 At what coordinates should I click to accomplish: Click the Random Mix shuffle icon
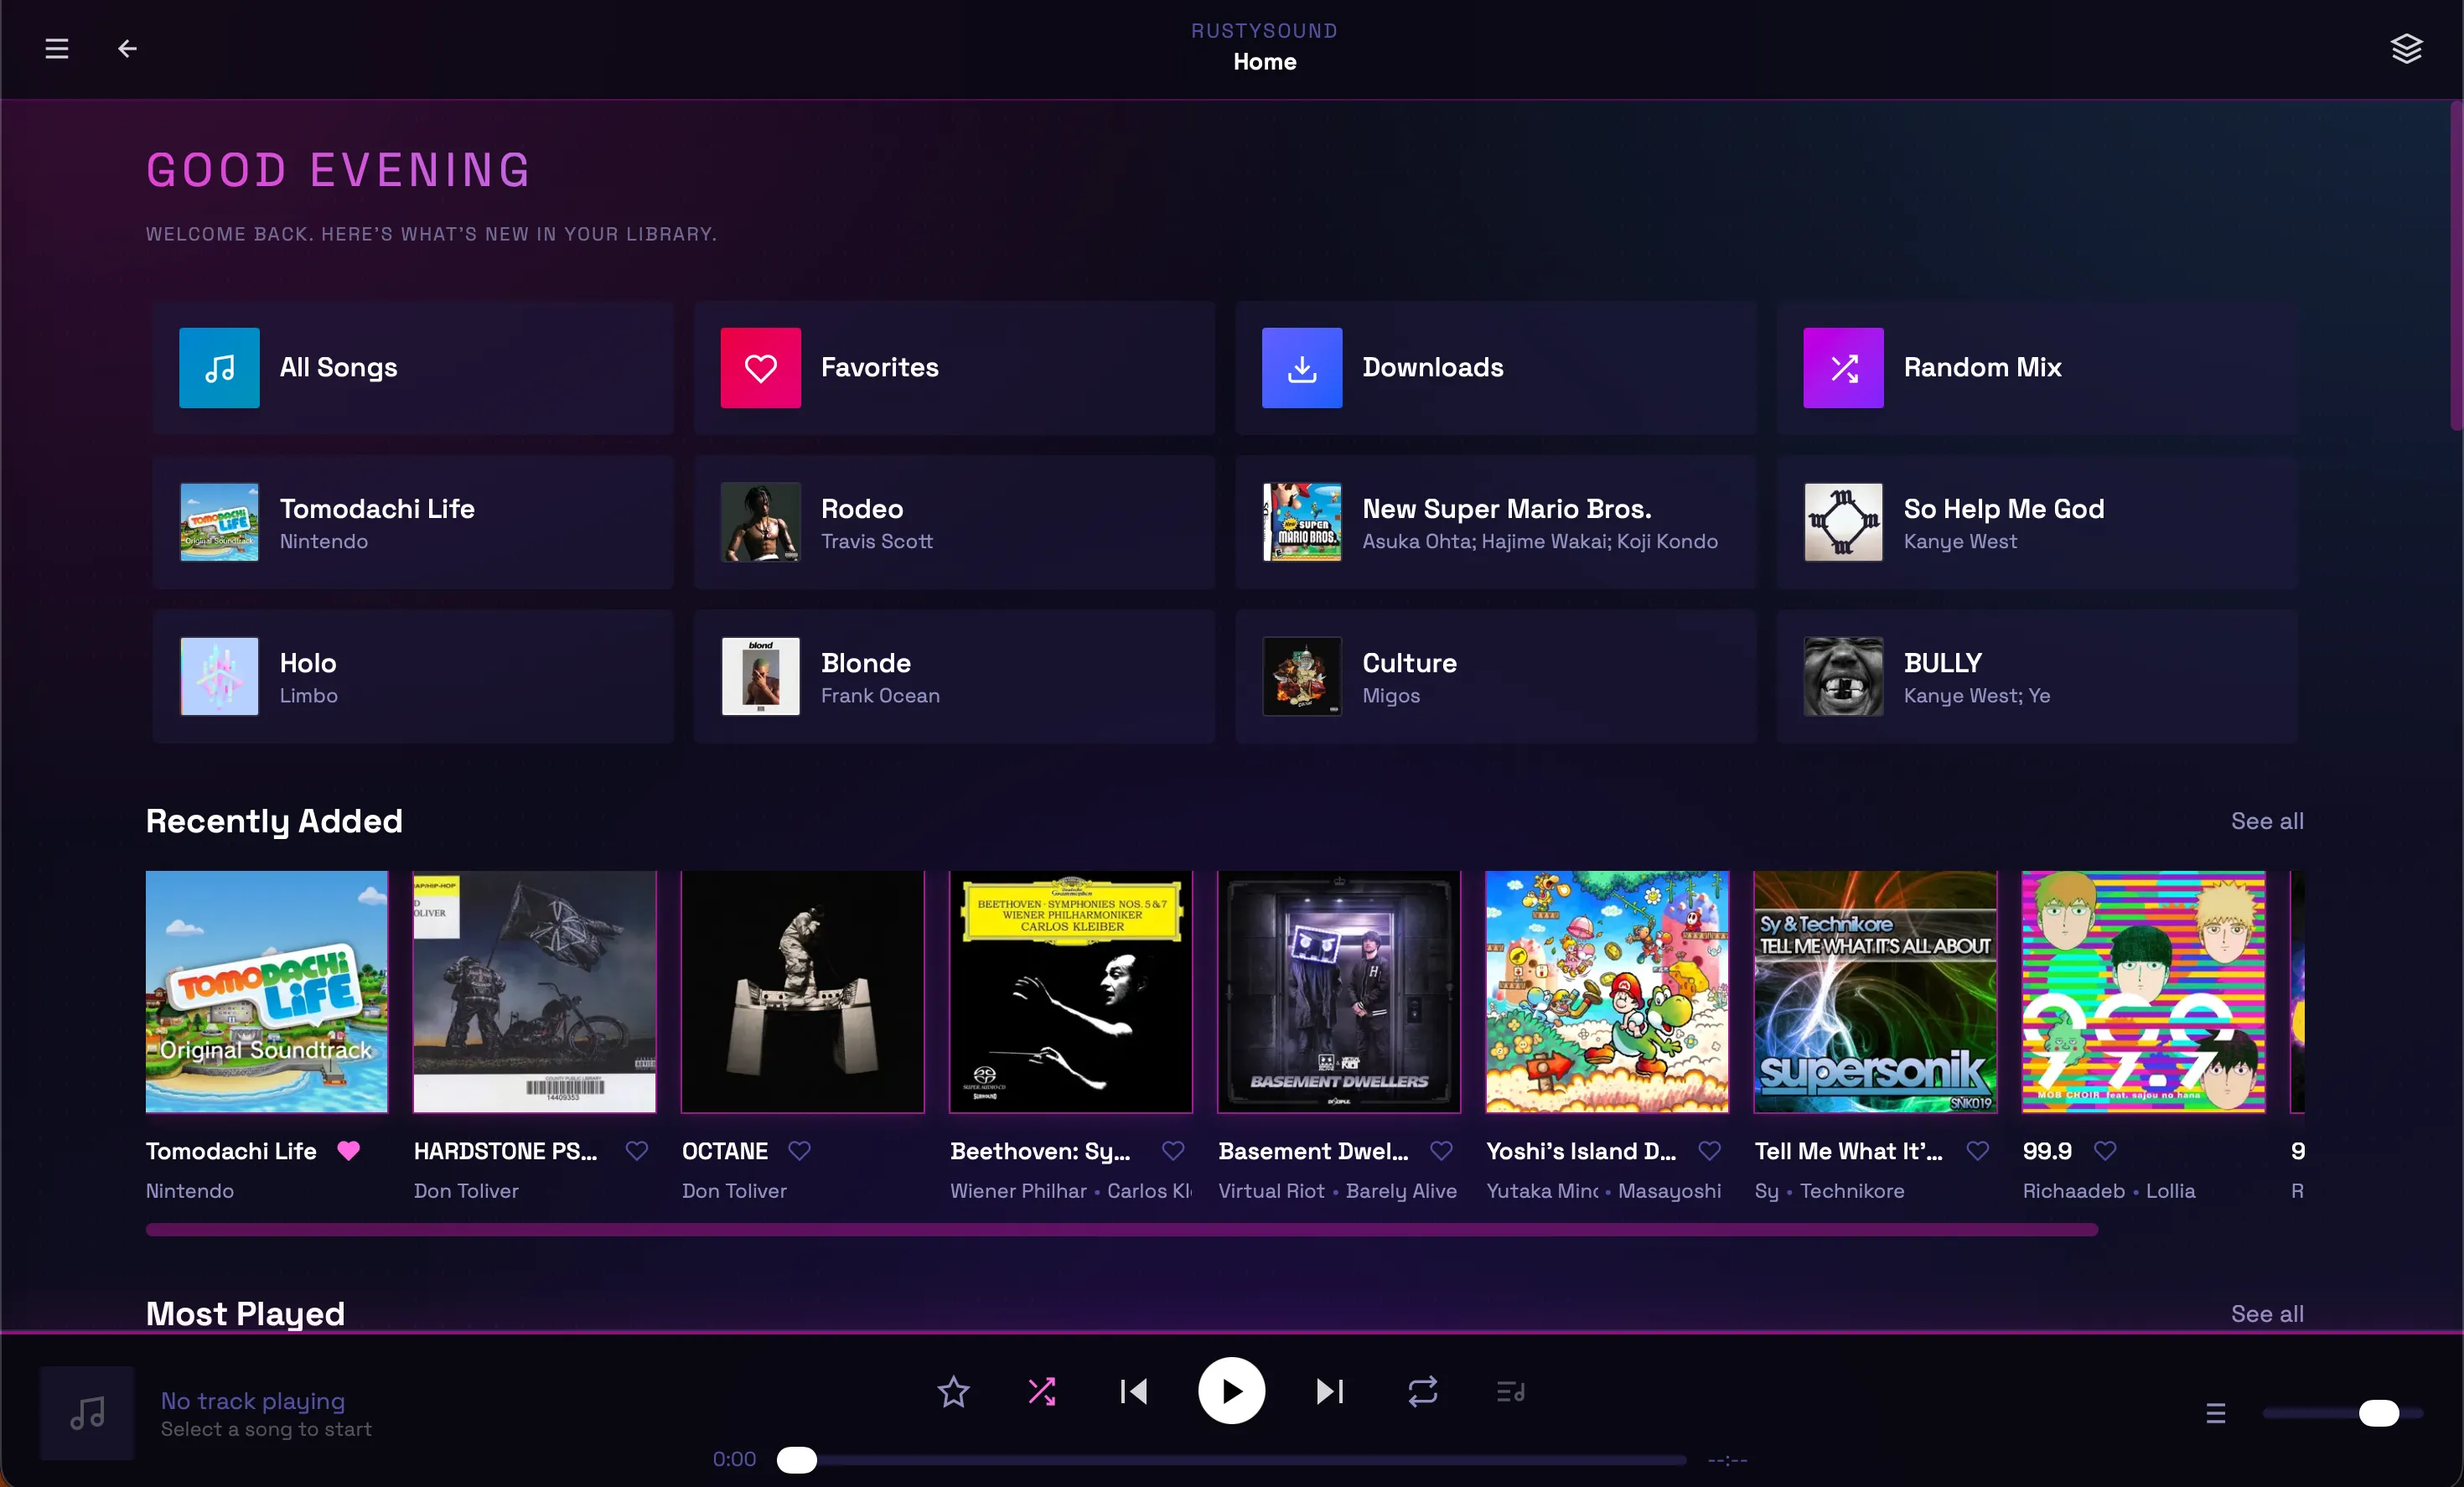point(1843,368)
